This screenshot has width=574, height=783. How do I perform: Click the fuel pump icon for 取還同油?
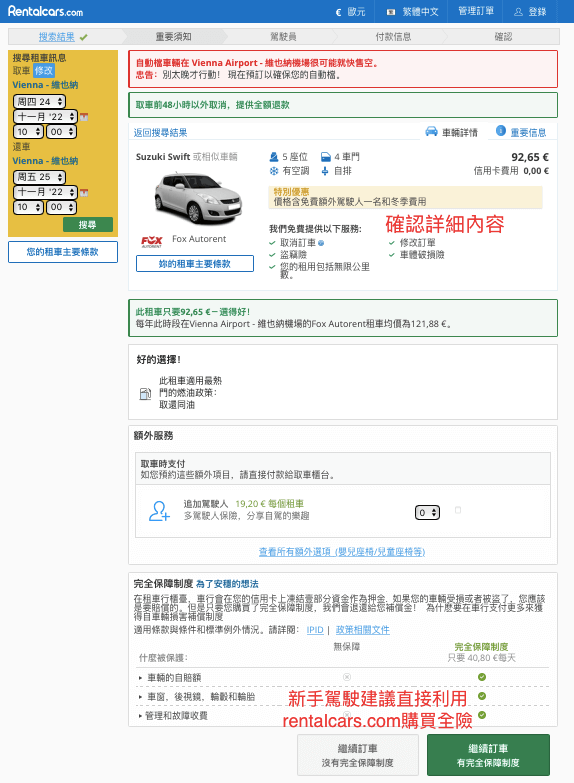point(145,393)
